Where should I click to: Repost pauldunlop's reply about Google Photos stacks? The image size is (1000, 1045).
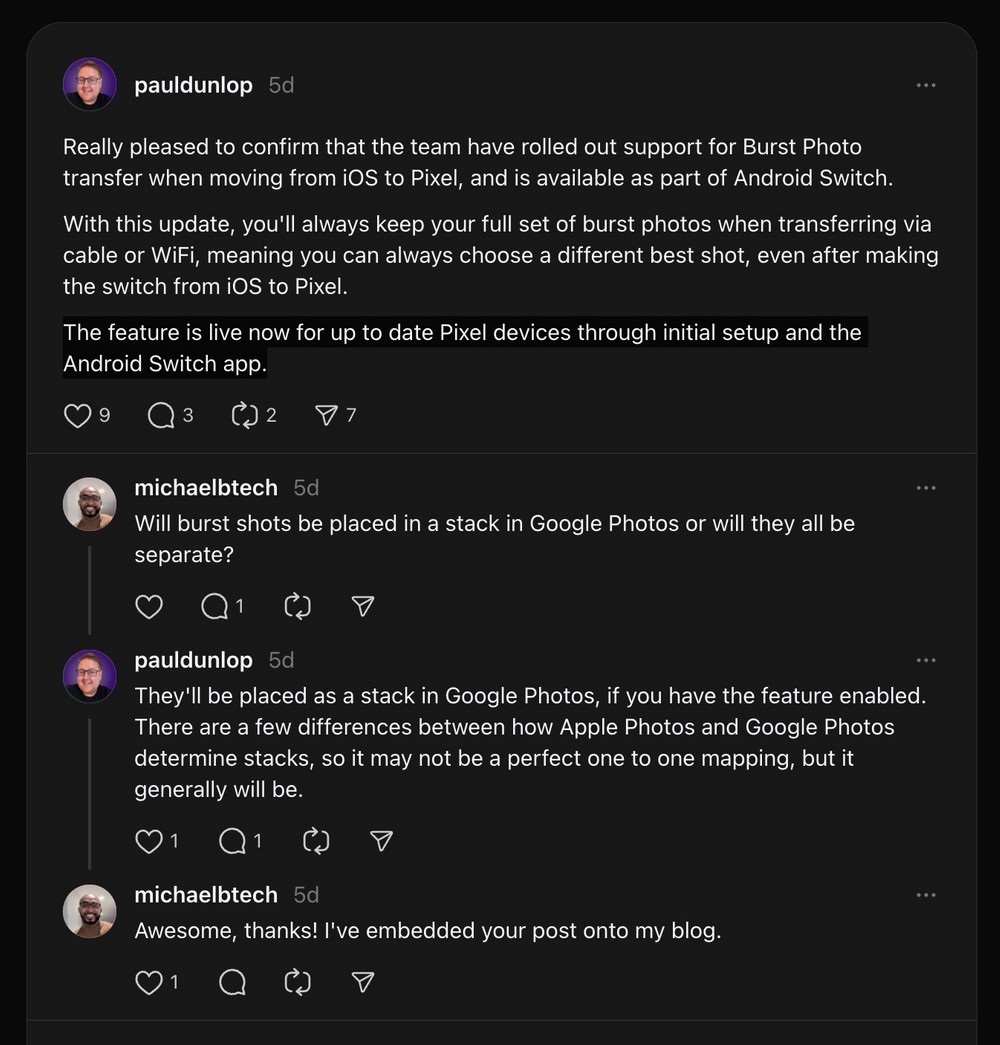coord(315,842)
